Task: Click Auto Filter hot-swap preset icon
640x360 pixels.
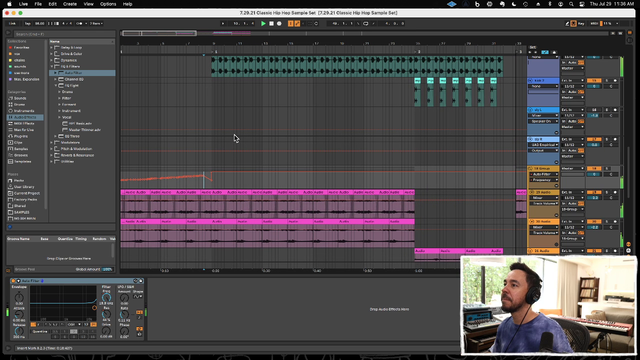Action: (136, 281)
